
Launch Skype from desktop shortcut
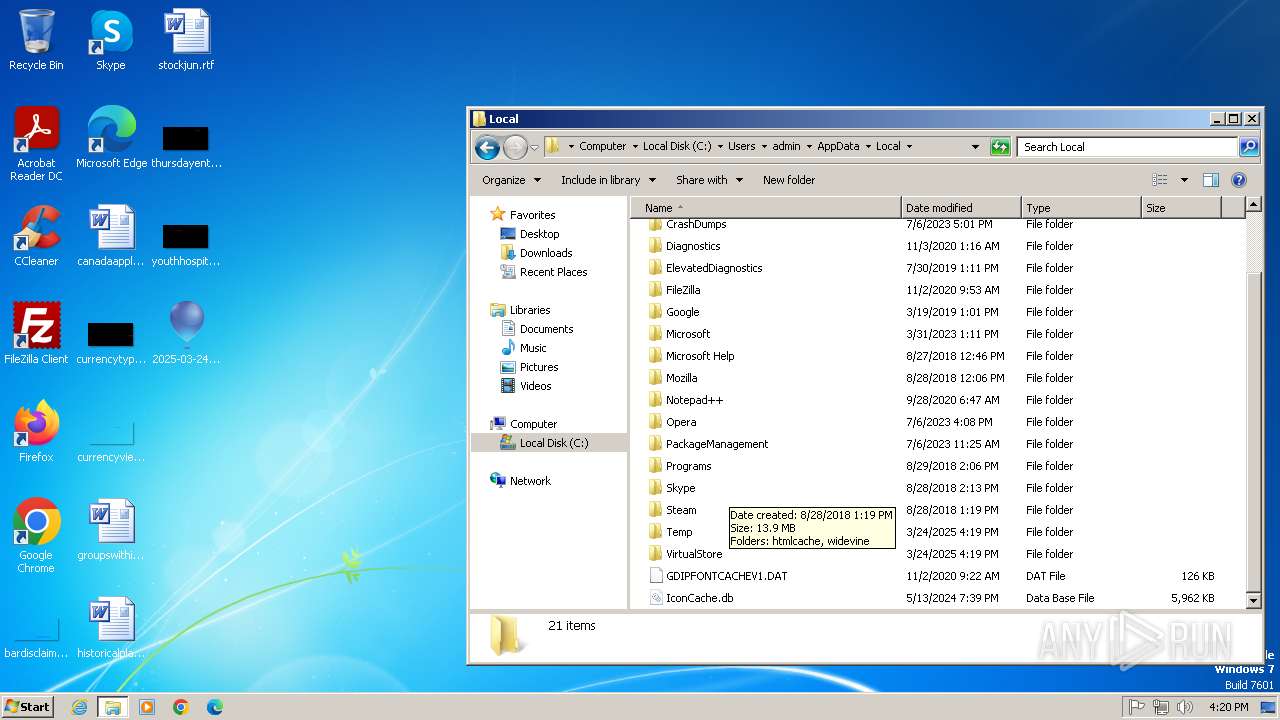pyautogui.click(x=110, y=40)
